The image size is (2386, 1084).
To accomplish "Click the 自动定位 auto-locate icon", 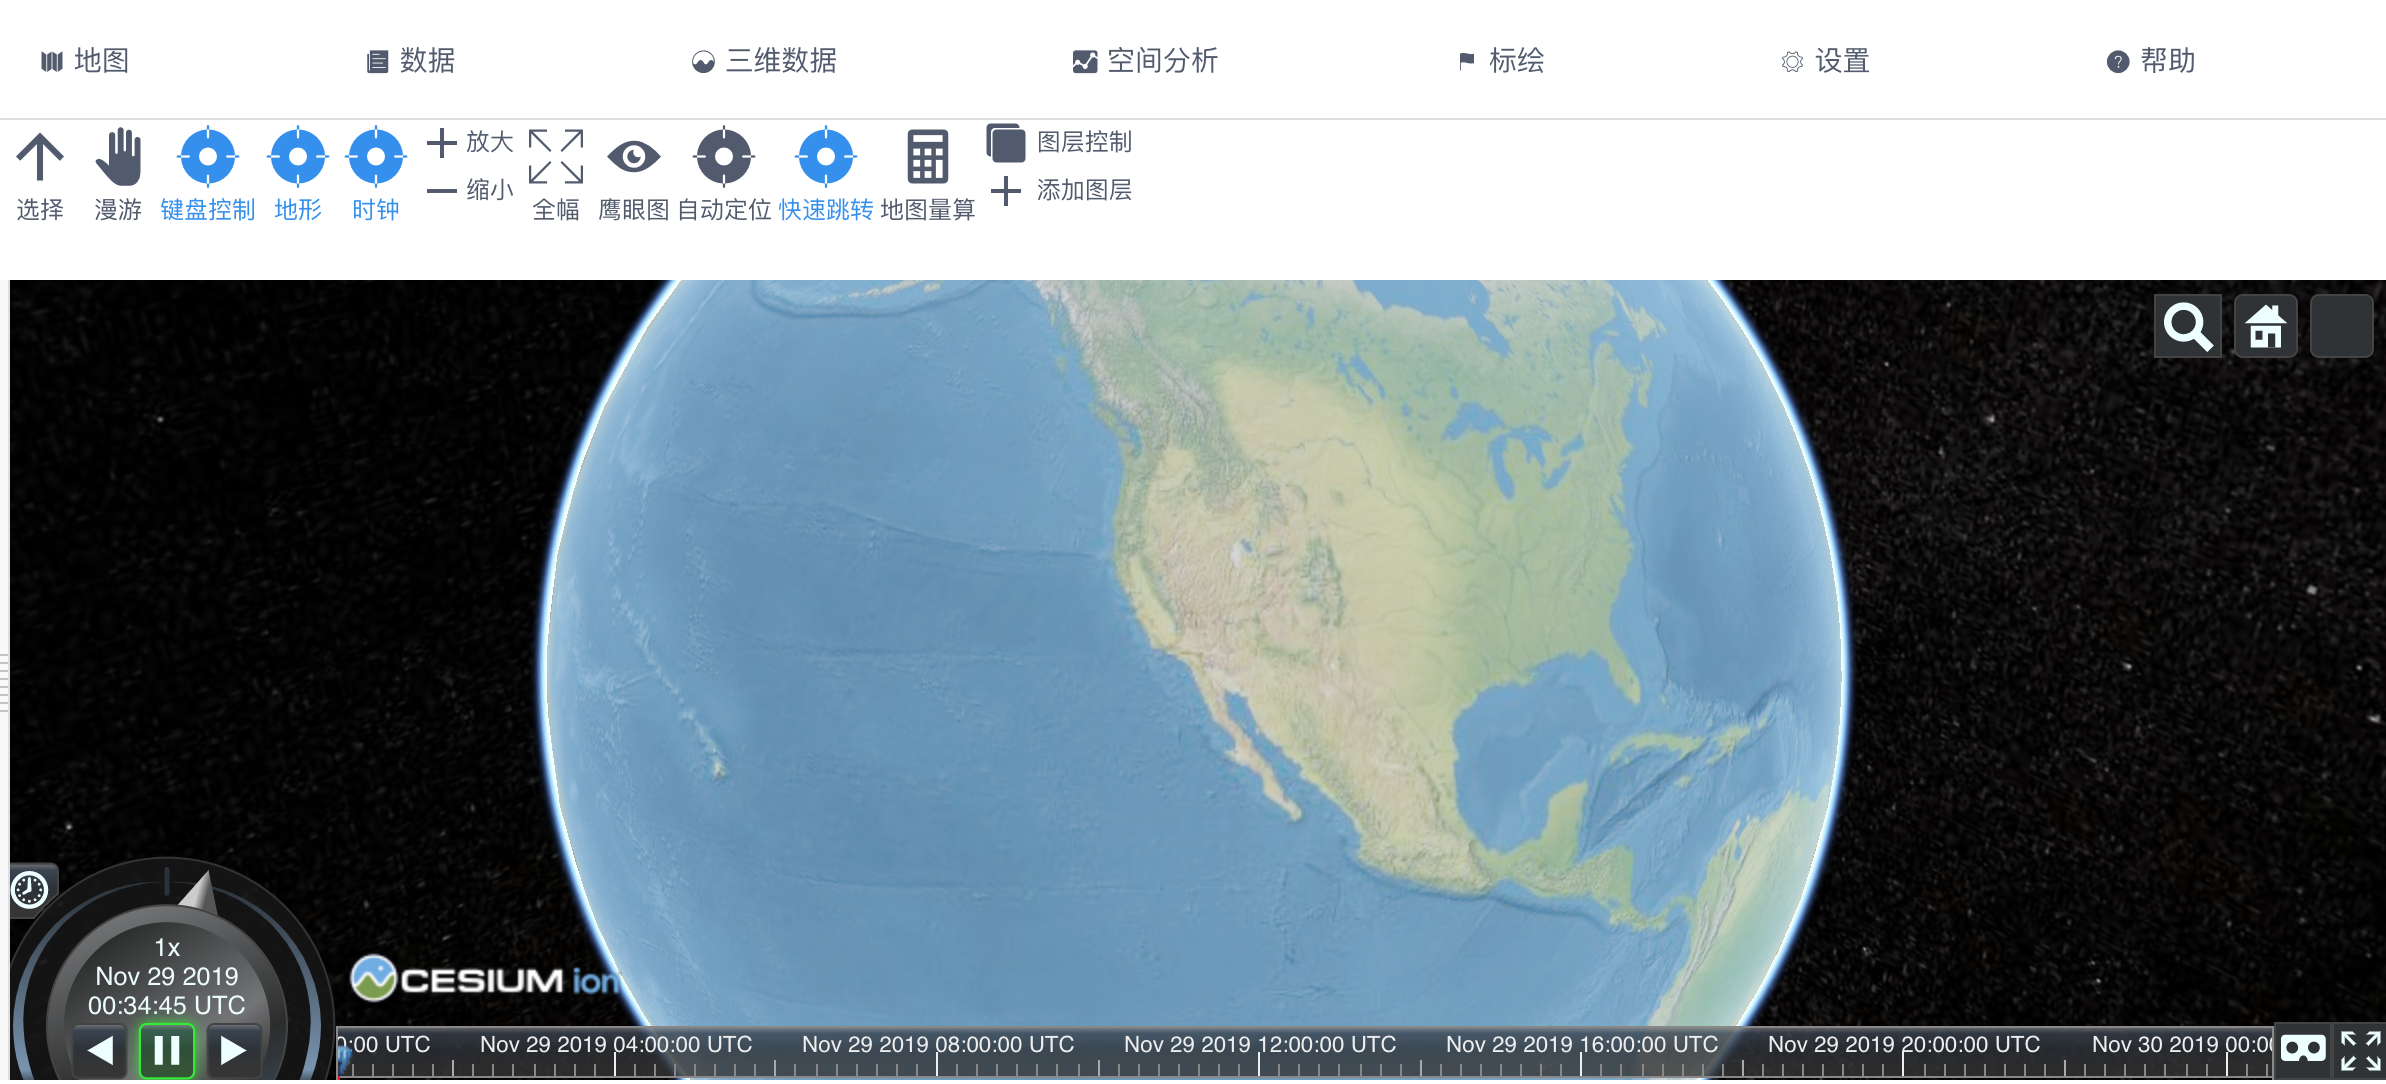I will coord(724,158).
